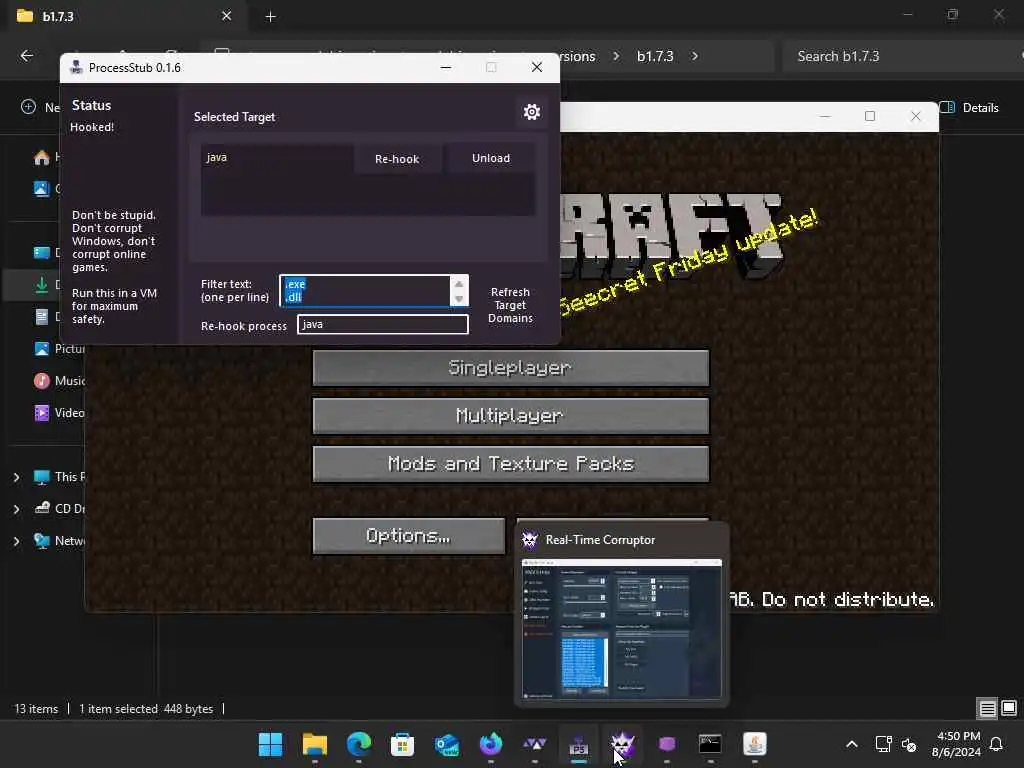Open the purple app taskbar icon

667,744
